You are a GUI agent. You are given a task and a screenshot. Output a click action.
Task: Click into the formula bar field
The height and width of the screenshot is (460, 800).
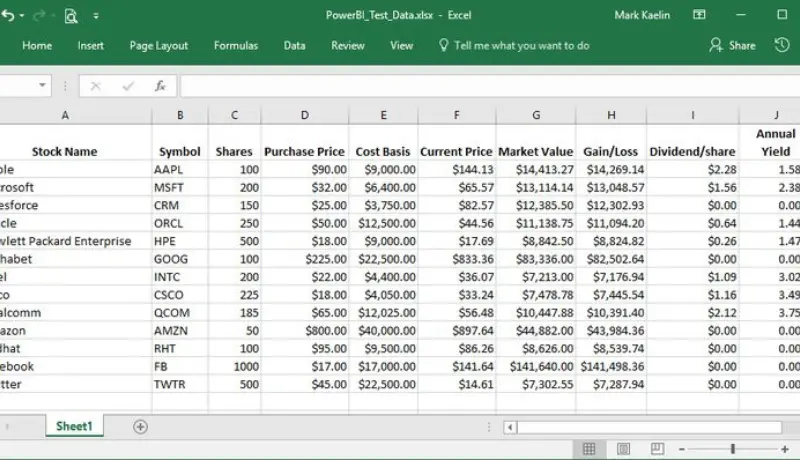490,86
